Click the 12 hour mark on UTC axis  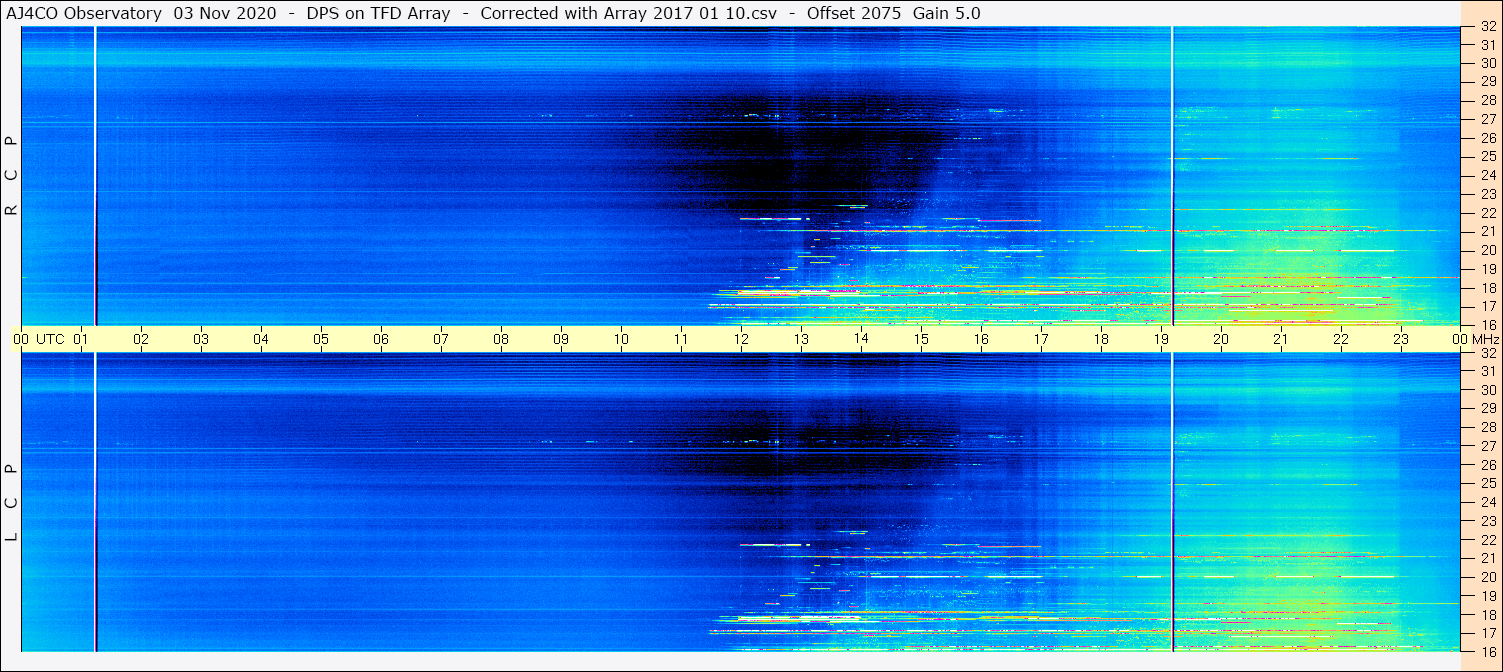pos(741,339)
